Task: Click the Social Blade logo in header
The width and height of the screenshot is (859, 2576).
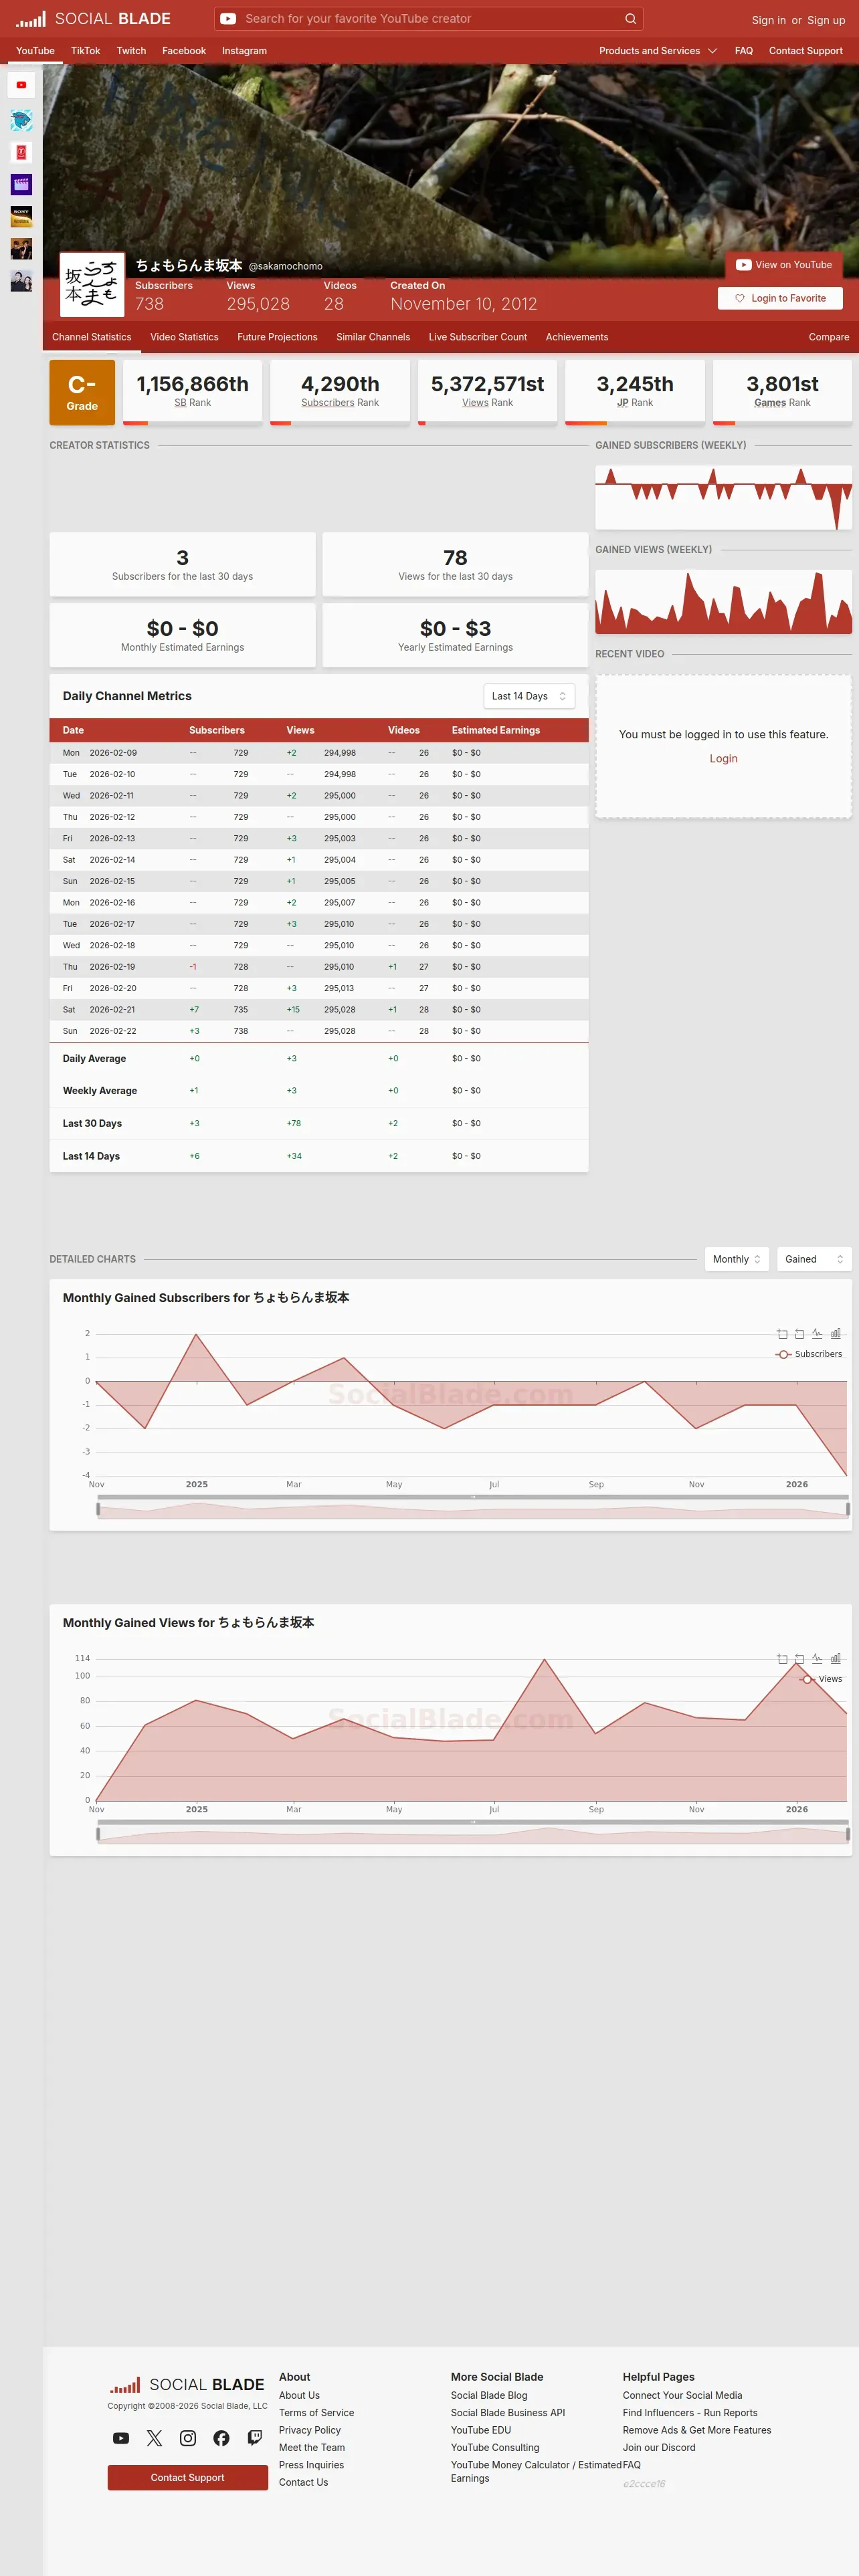Action: [93, 19]
